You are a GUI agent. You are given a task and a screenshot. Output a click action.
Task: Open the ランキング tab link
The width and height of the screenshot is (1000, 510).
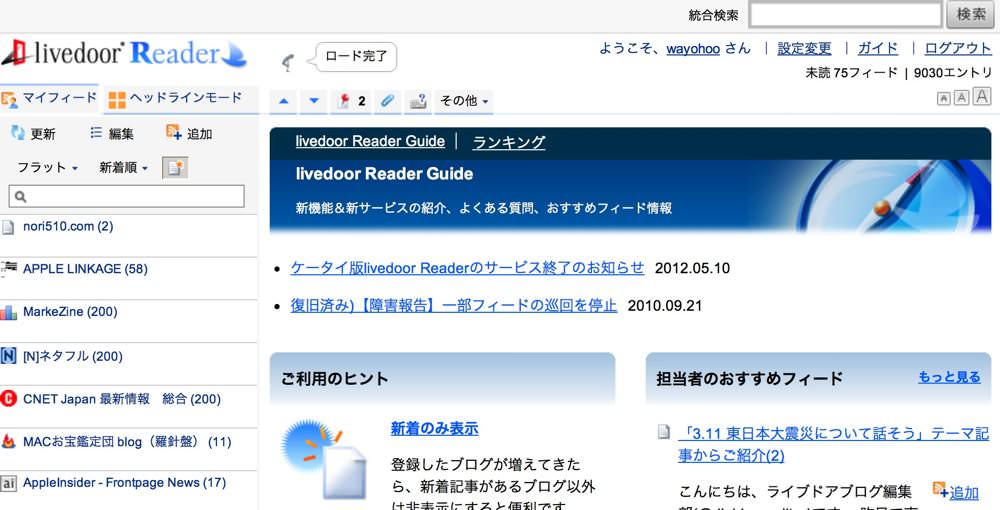508,142
